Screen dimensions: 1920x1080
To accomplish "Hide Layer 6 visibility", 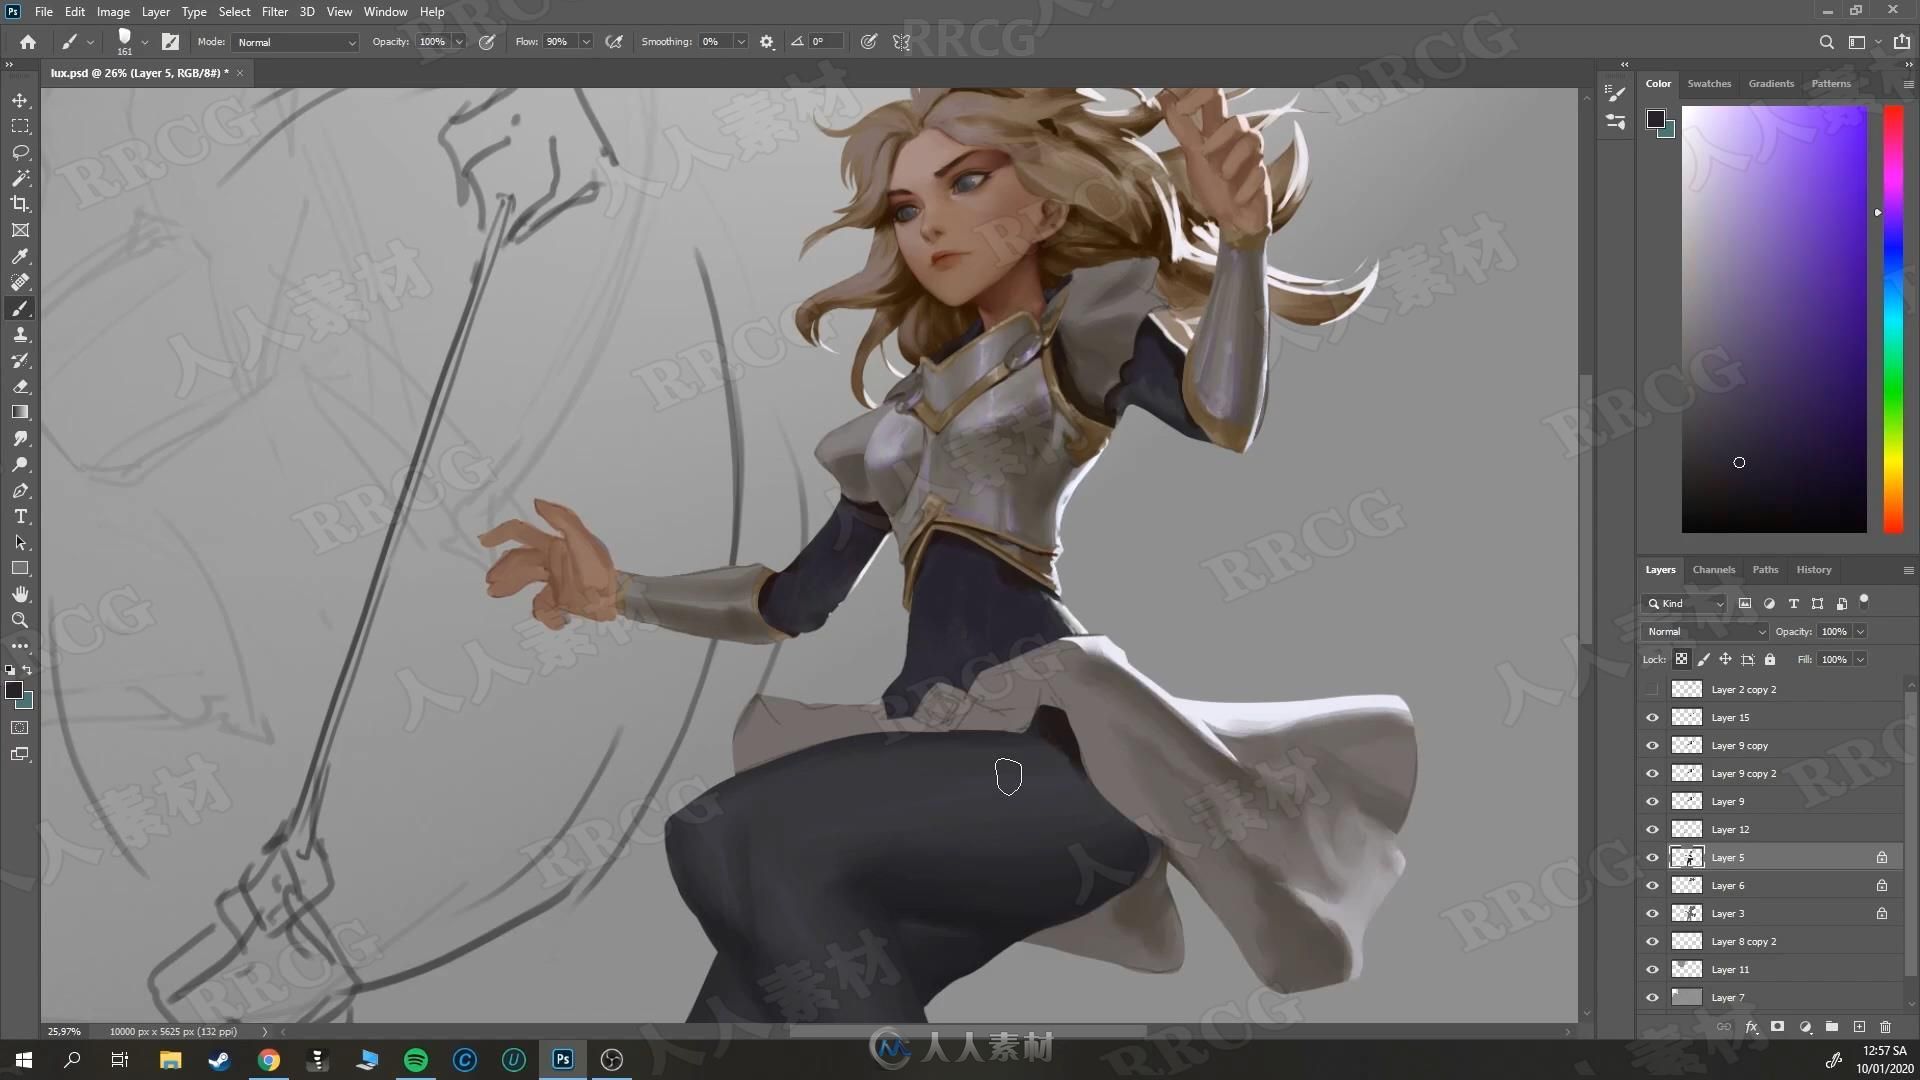I will click(x=1652, y=886).
